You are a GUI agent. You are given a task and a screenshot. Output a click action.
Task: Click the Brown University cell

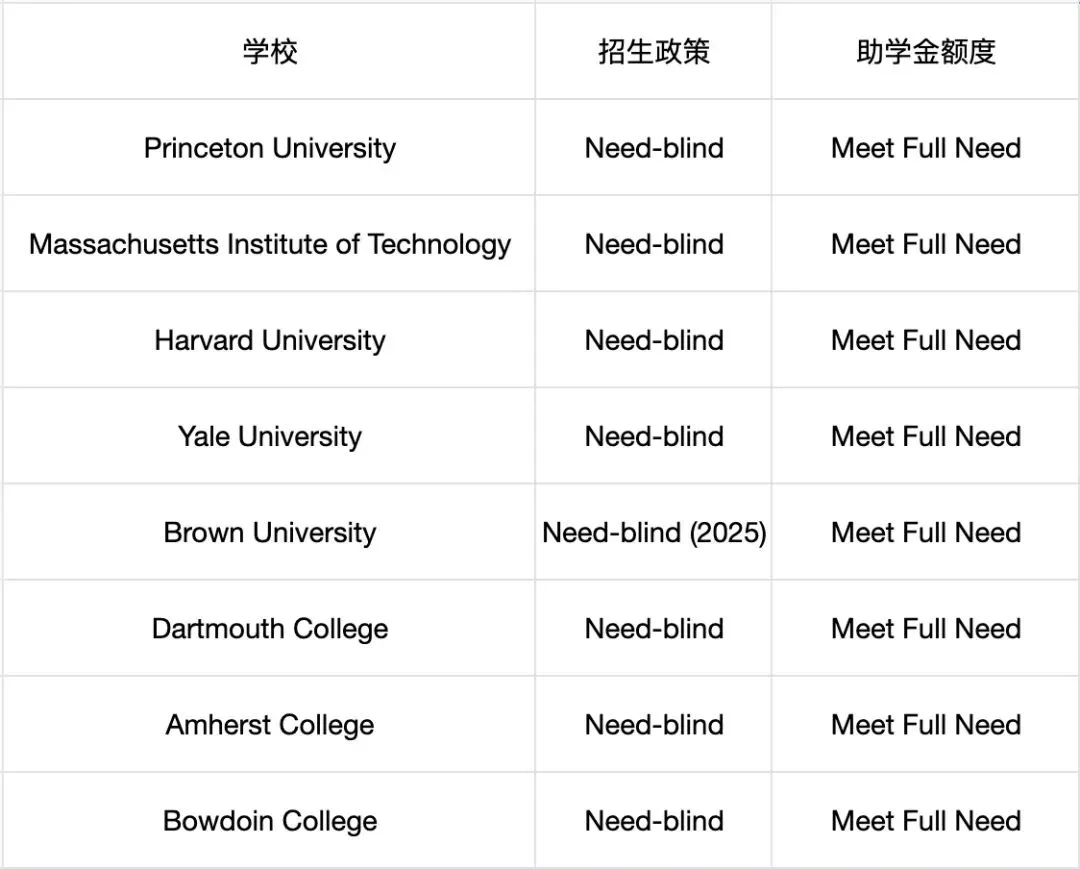(x=270, y=532)
